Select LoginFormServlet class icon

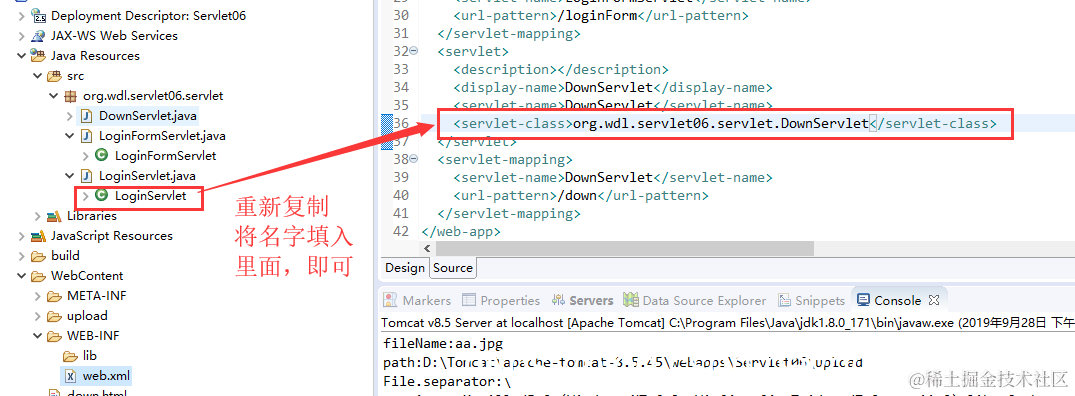point(102,156)
